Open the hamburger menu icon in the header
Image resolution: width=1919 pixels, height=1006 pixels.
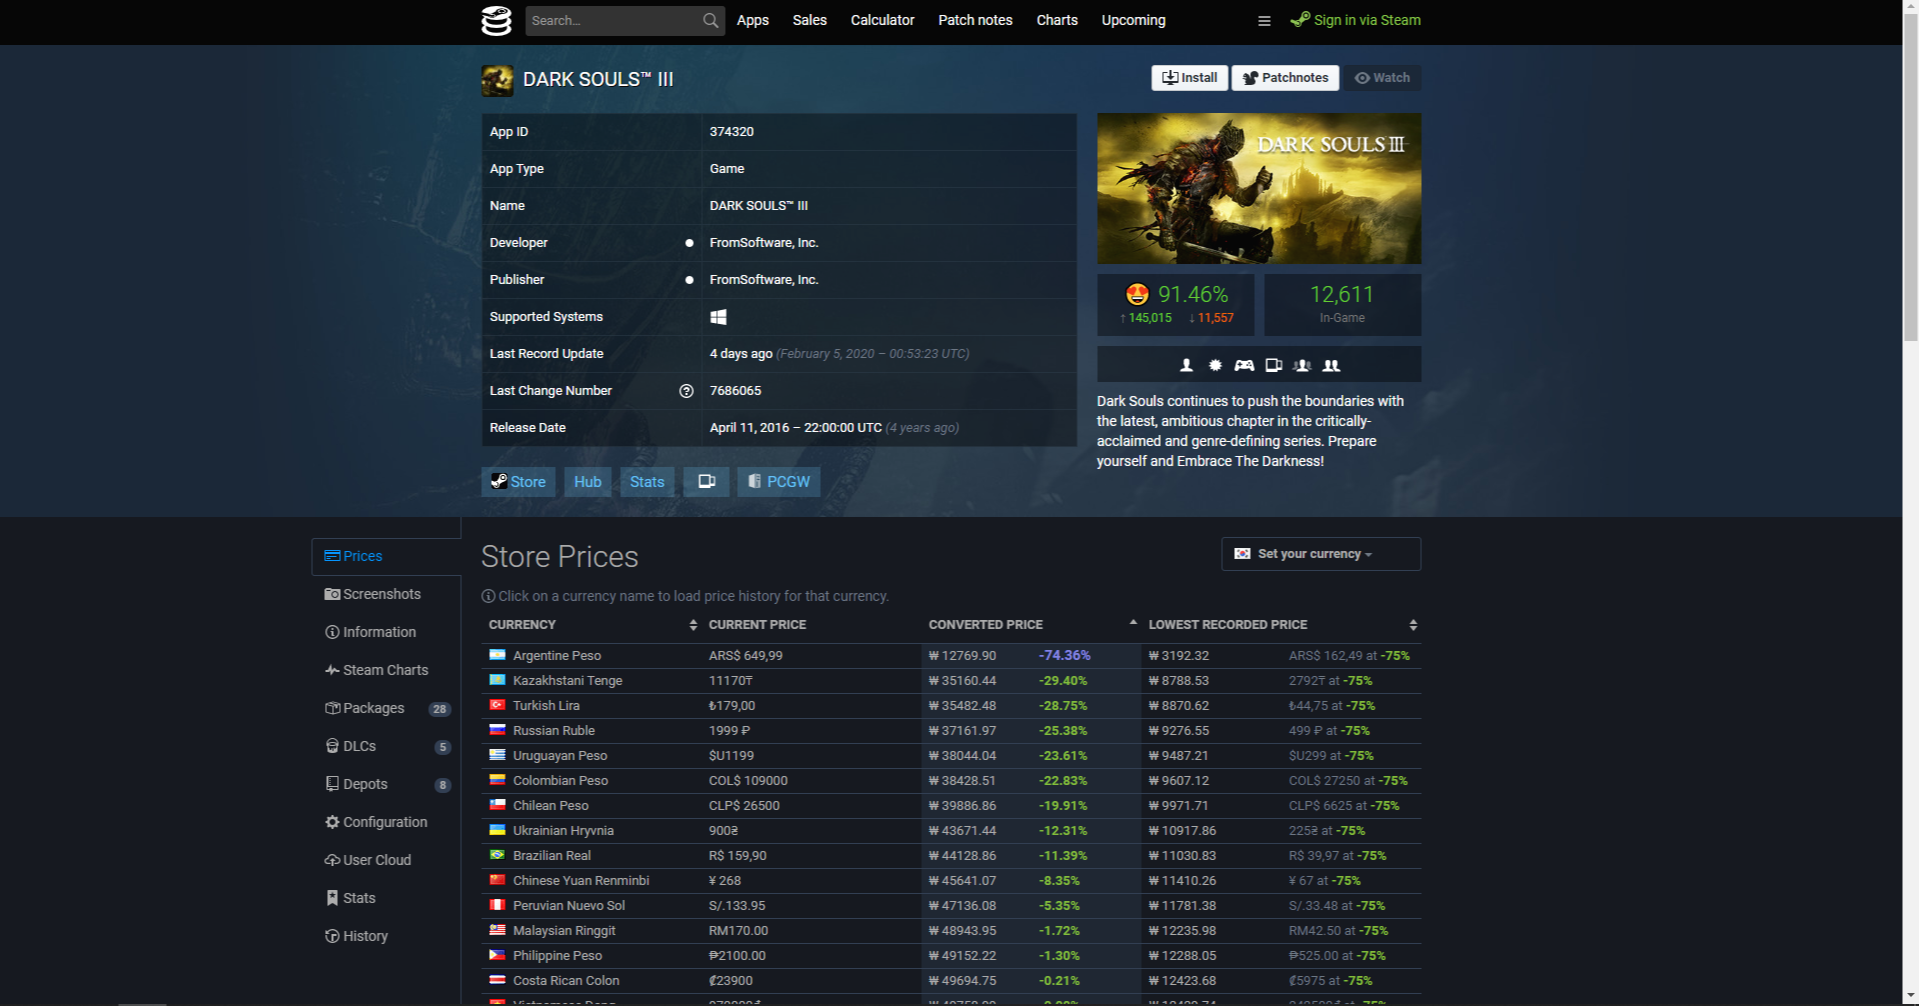[1264, 21]
